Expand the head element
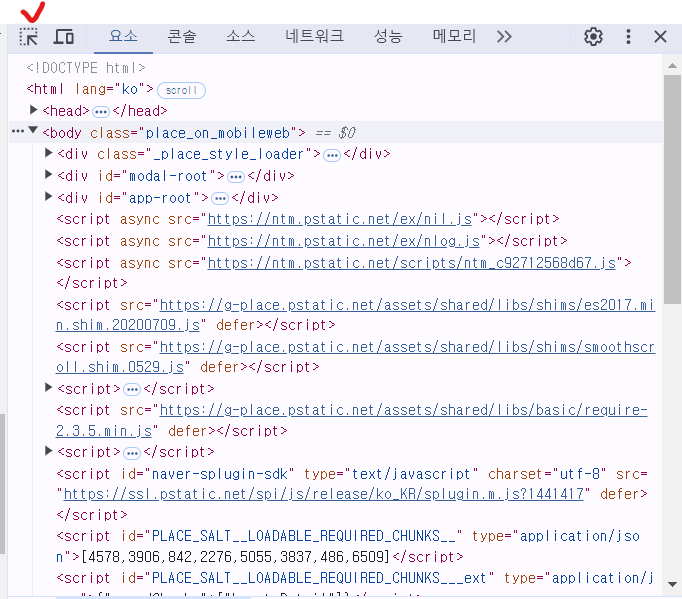The width and height of the screenshot is (682, 599). [33, 110]
